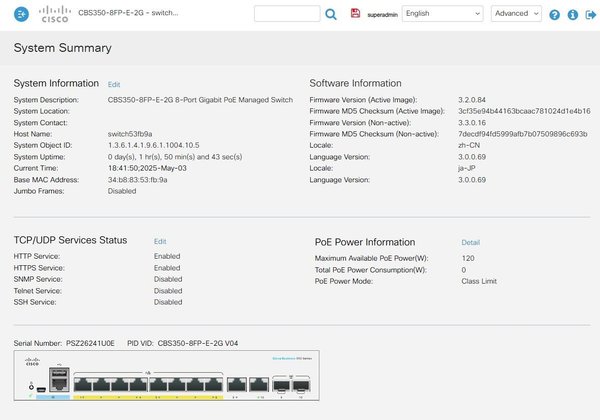Click Edit next to System Information

(114, 85)
